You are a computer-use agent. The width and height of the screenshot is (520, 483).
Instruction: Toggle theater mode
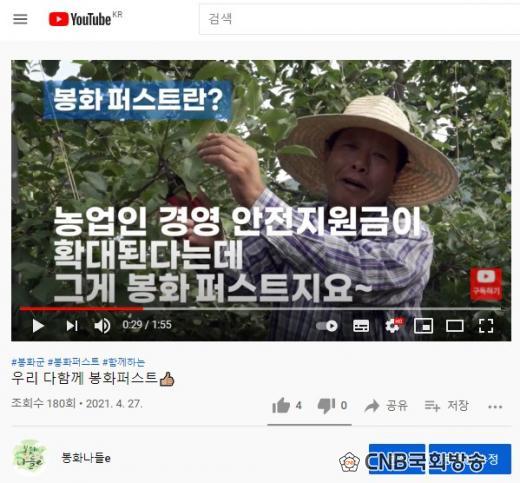455,326
